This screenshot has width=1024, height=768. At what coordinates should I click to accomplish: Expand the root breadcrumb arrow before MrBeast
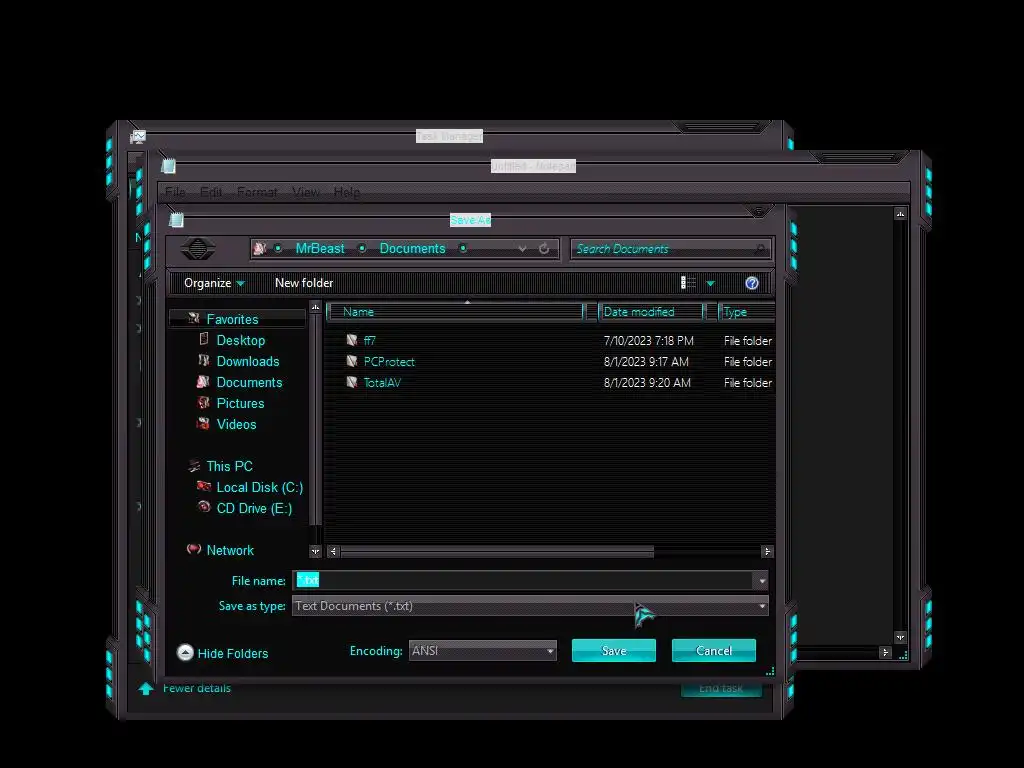[x=278, y=249]
